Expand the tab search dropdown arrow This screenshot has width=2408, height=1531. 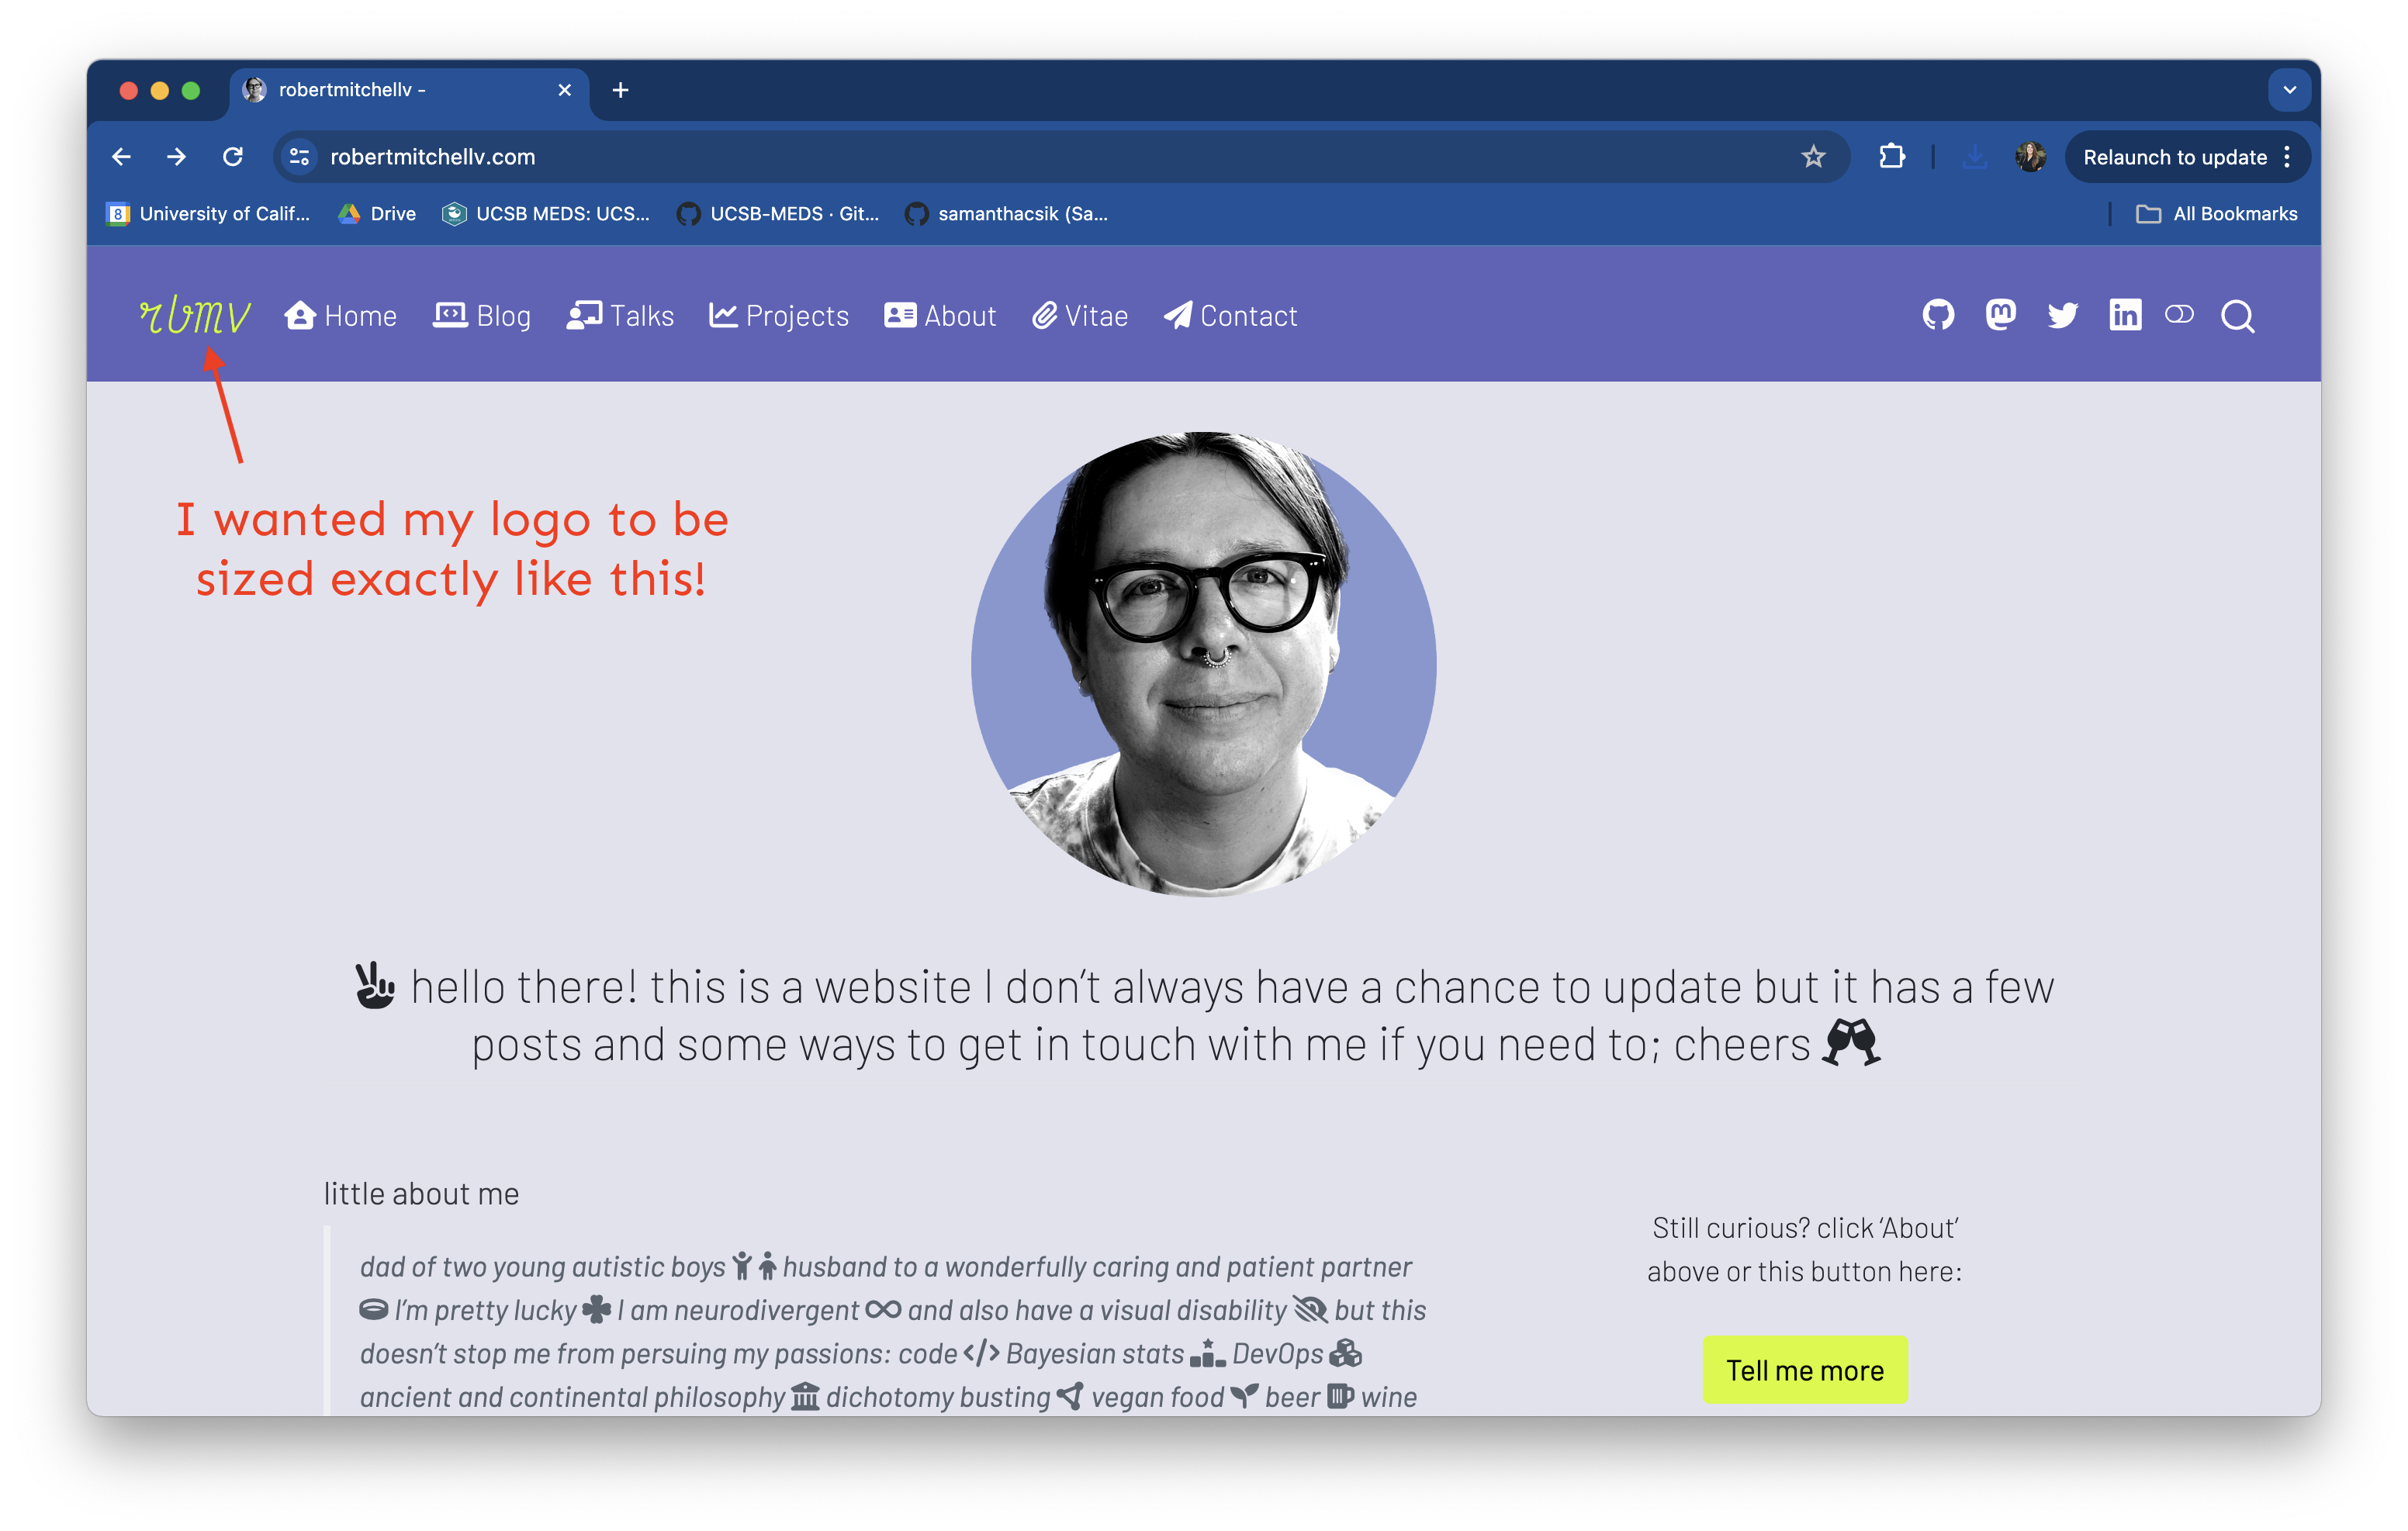tap(2290, 90)
